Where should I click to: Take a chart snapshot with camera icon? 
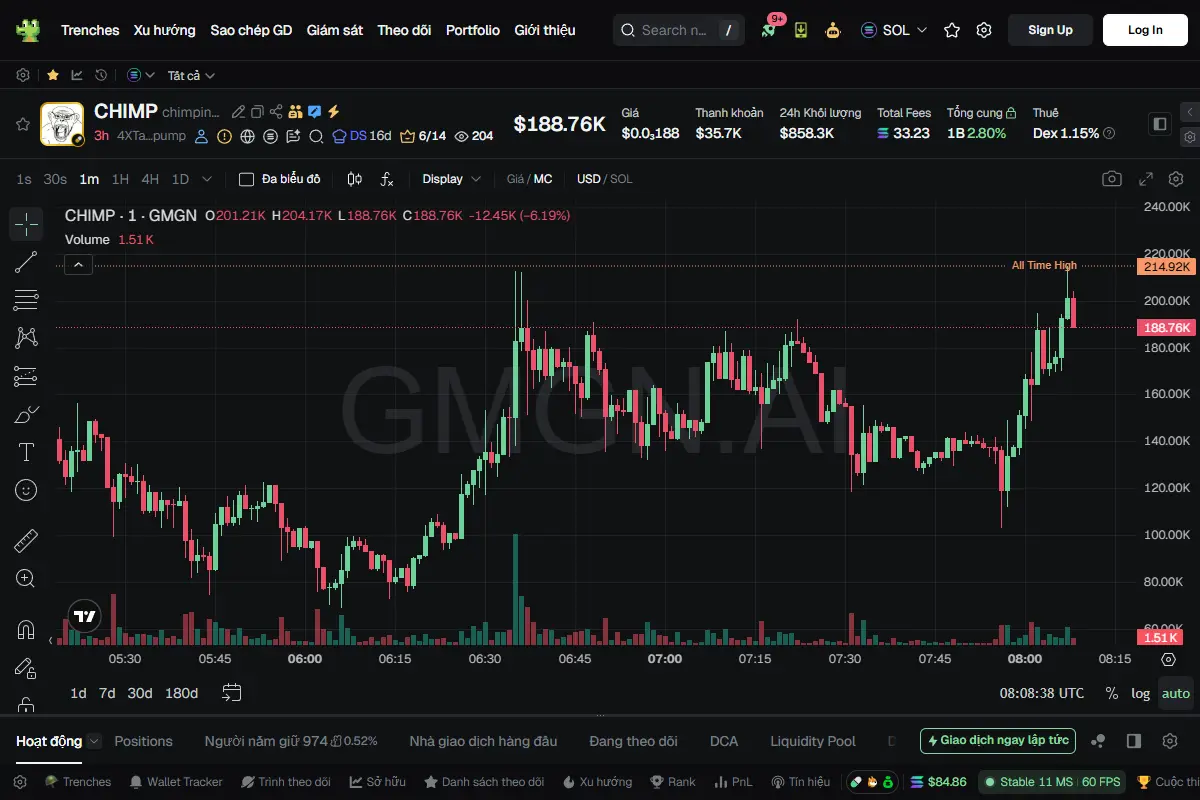[1111, 179]
